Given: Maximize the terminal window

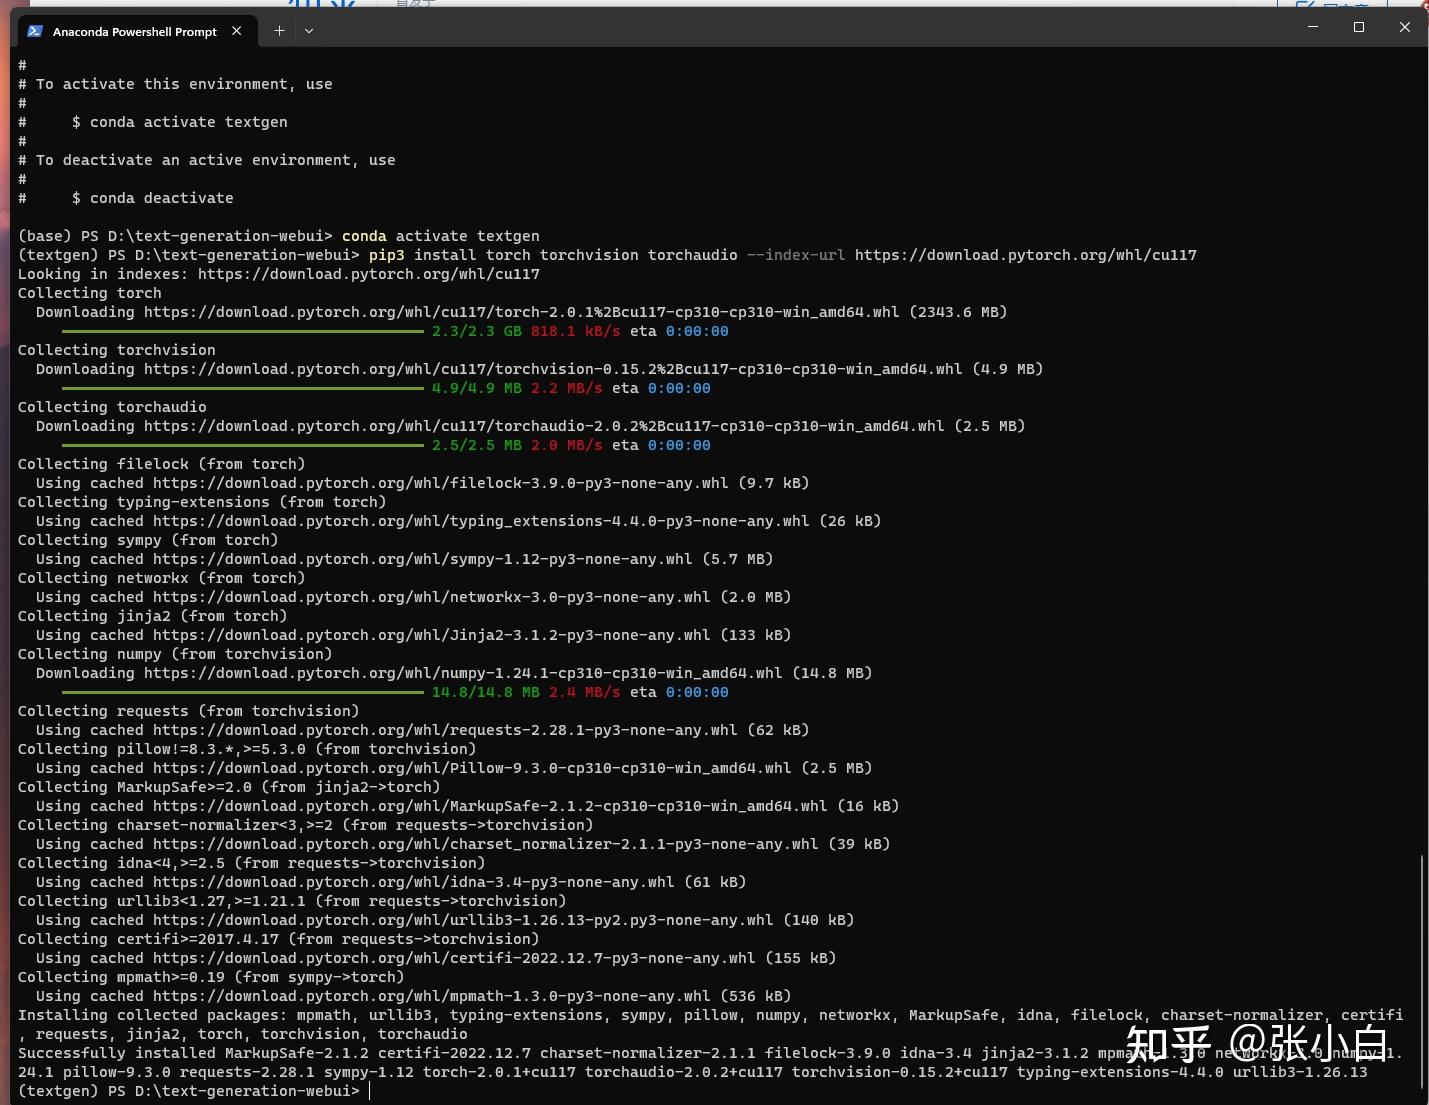Looking at the screenshot, I should tap(1359, 27).
